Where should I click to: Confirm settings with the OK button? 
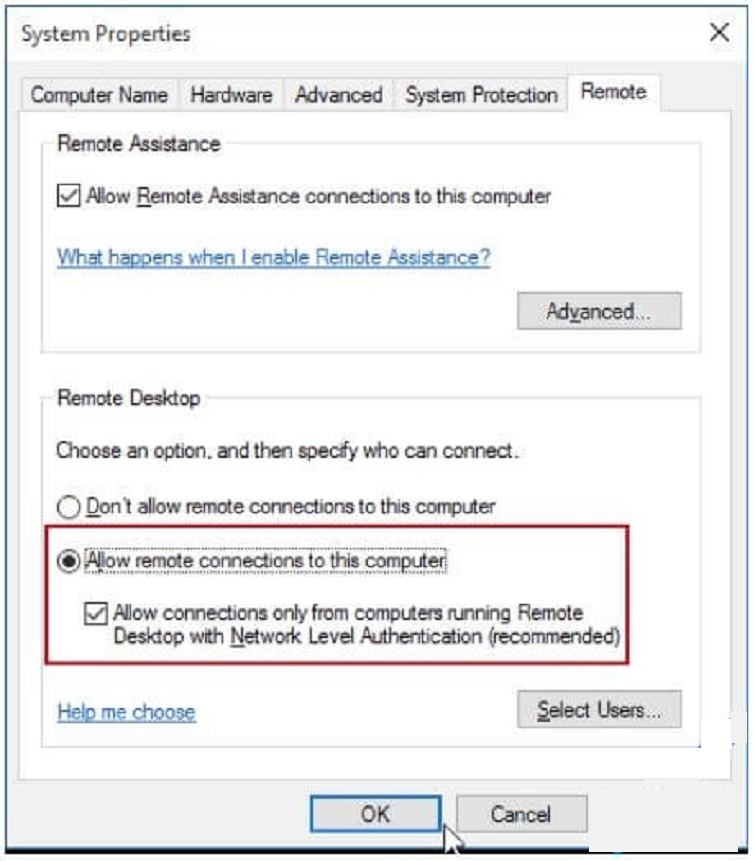pyautogui.click(x=375, y=814)
